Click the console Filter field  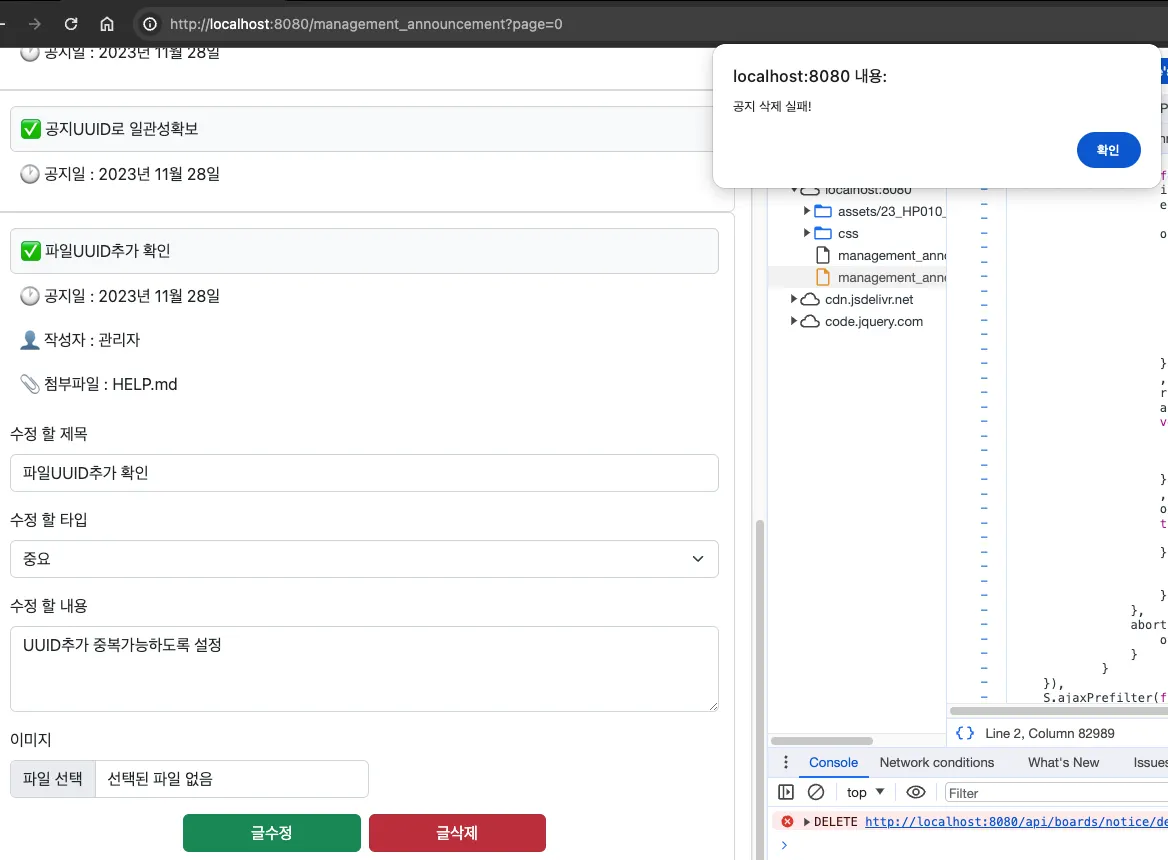point(1056,793)
